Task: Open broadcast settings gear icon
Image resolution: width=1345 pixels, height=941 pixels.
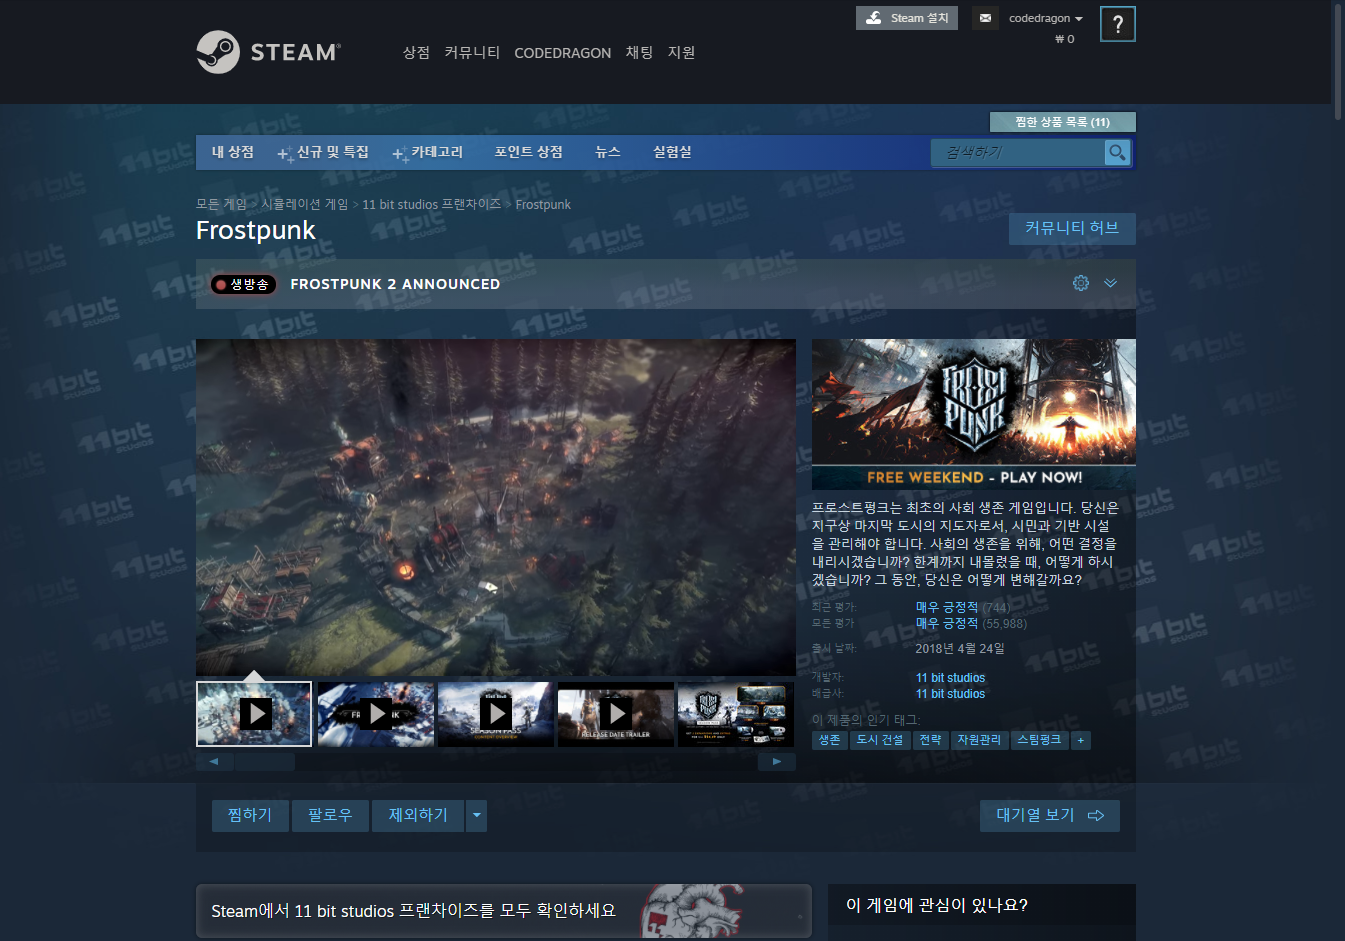Action: click(1081, 283)
